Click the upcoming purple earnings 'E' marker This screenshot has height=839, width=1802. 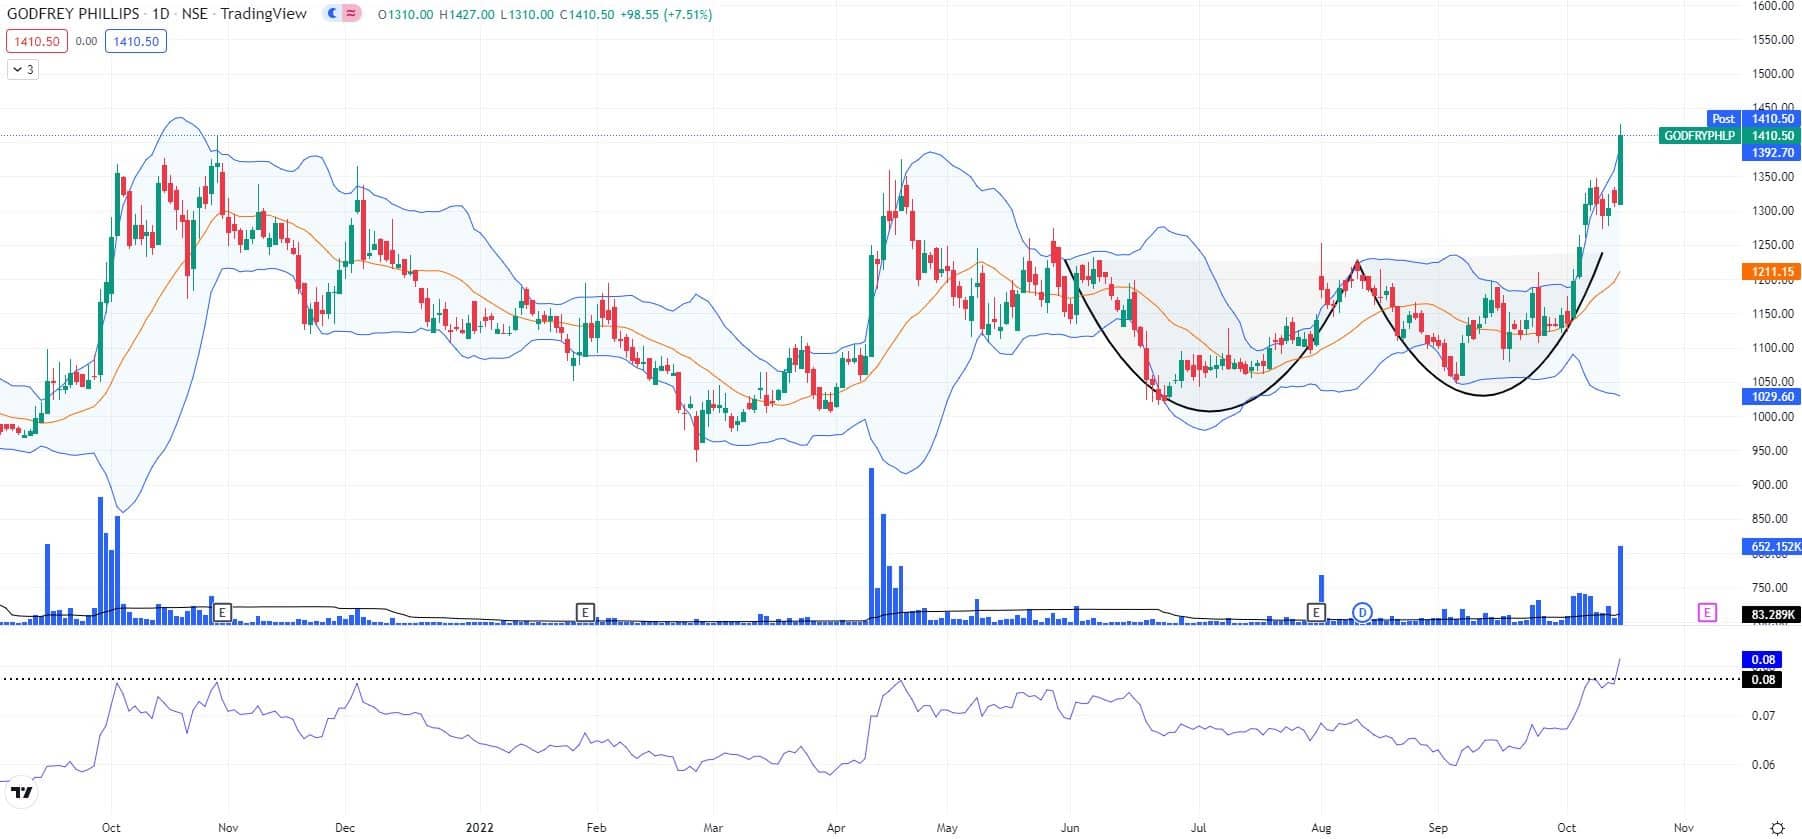tap(1707, 611)
